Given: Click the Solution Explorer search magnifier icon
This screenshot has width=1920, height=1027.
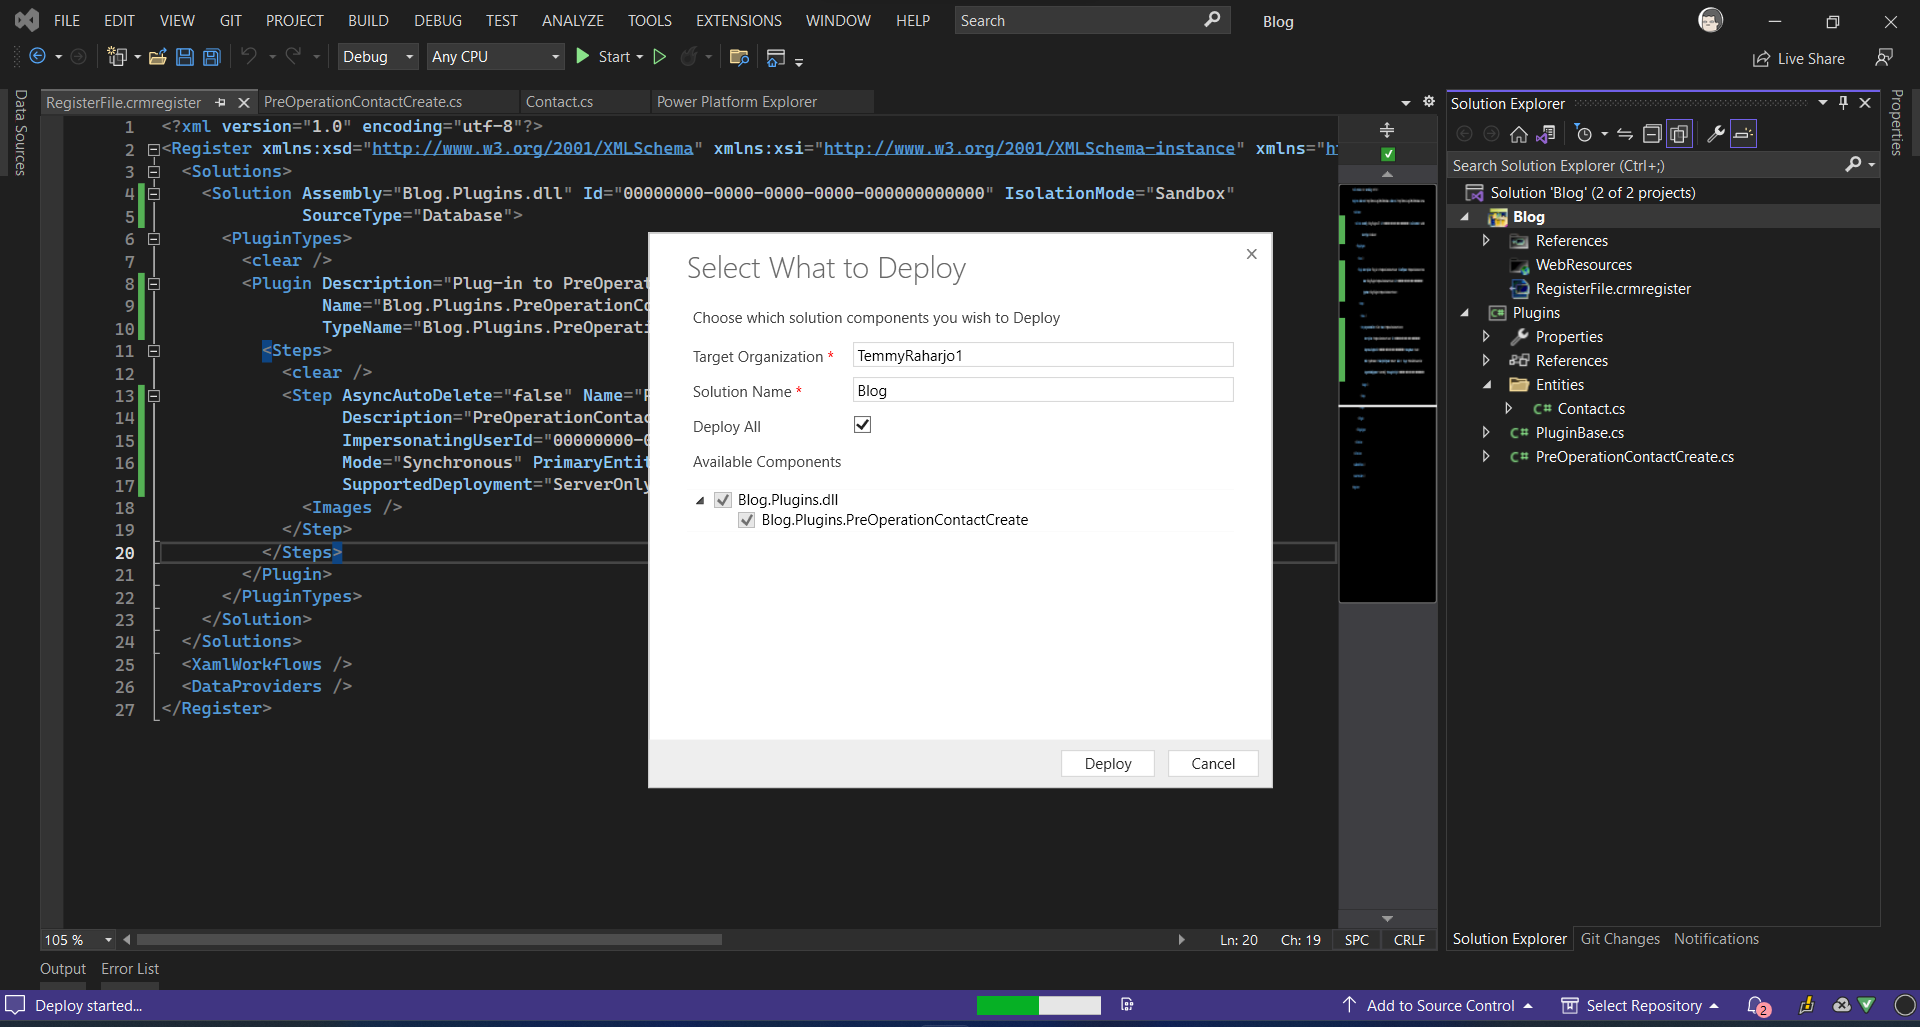Looking at the screenshot, I should 1853,165.
